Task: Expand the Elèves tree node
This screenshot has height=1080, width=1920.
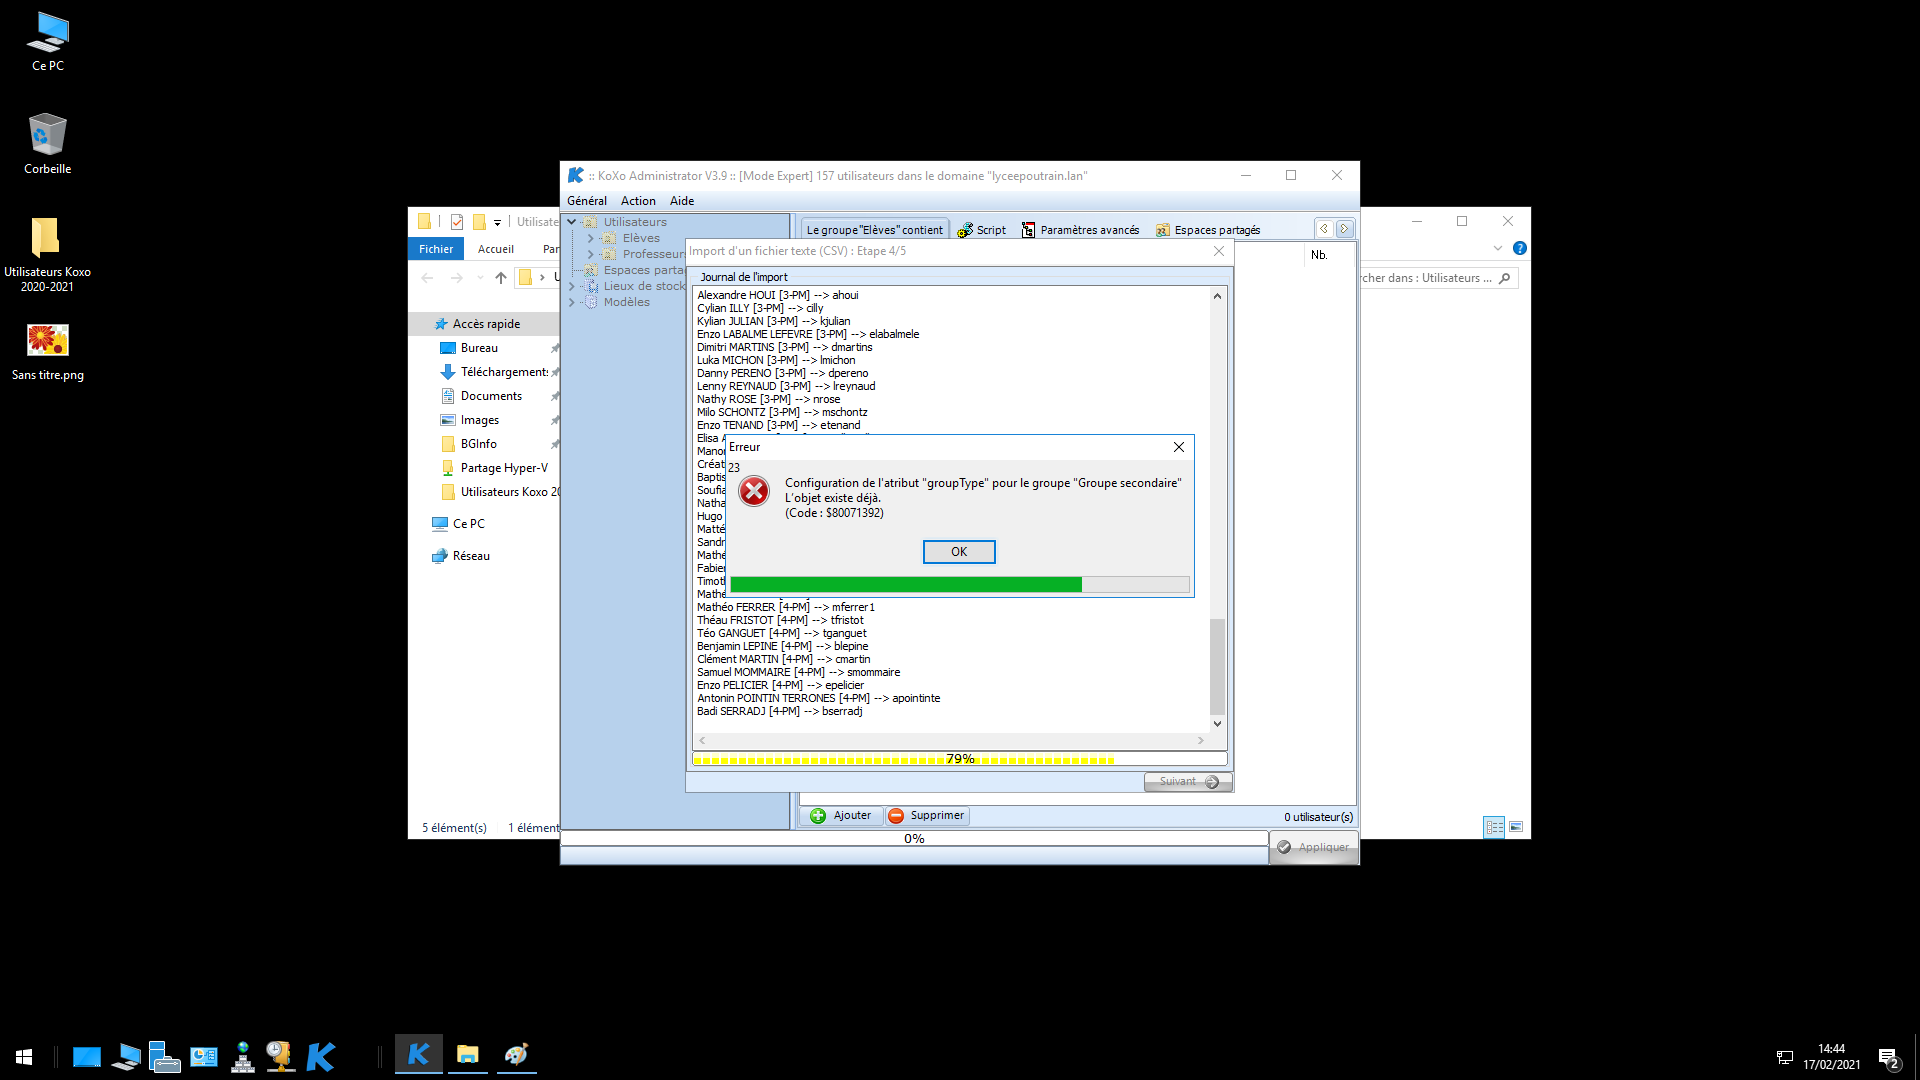Action: (x=590, y=238)
